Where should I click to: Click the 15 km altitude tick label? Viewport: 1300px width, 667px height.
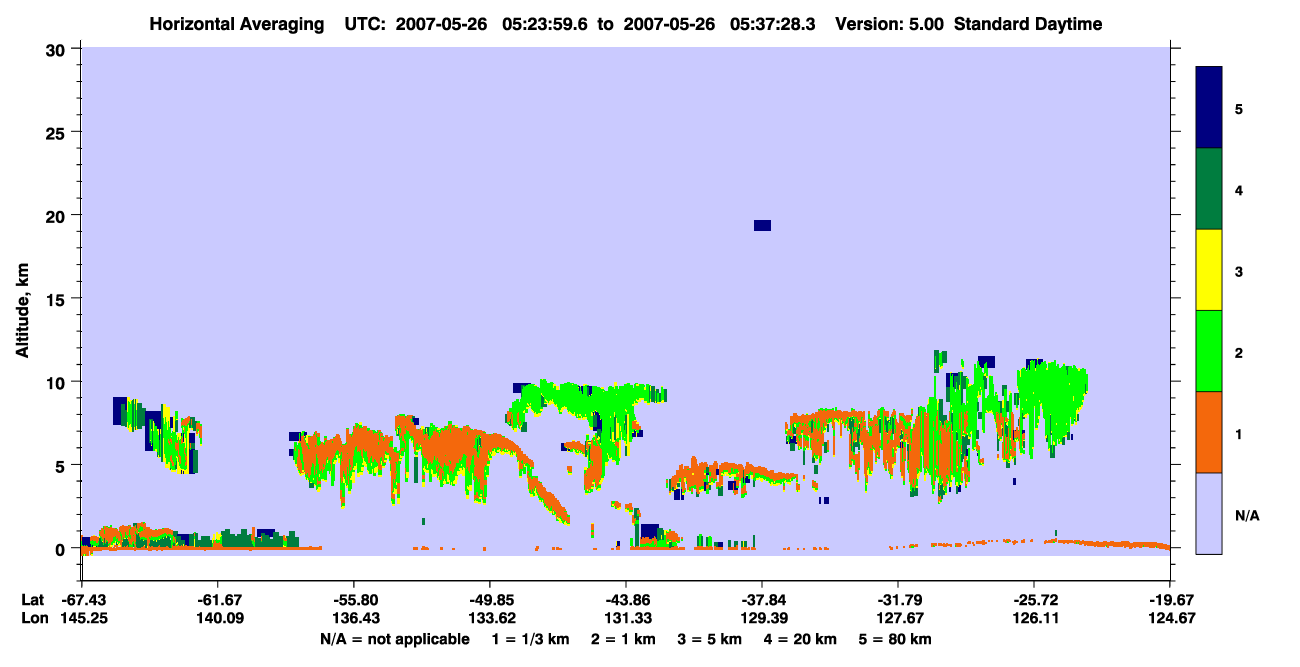57,299
